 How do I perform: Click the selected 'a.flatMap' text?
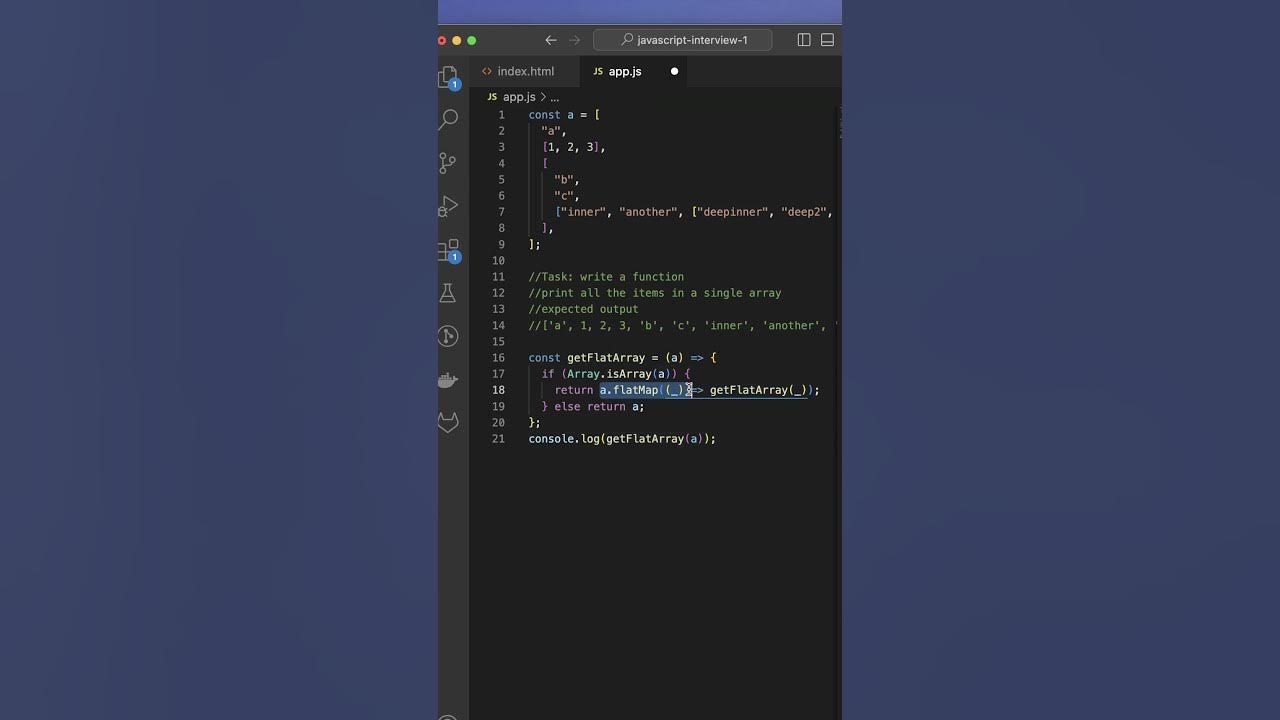click(629, 390)
